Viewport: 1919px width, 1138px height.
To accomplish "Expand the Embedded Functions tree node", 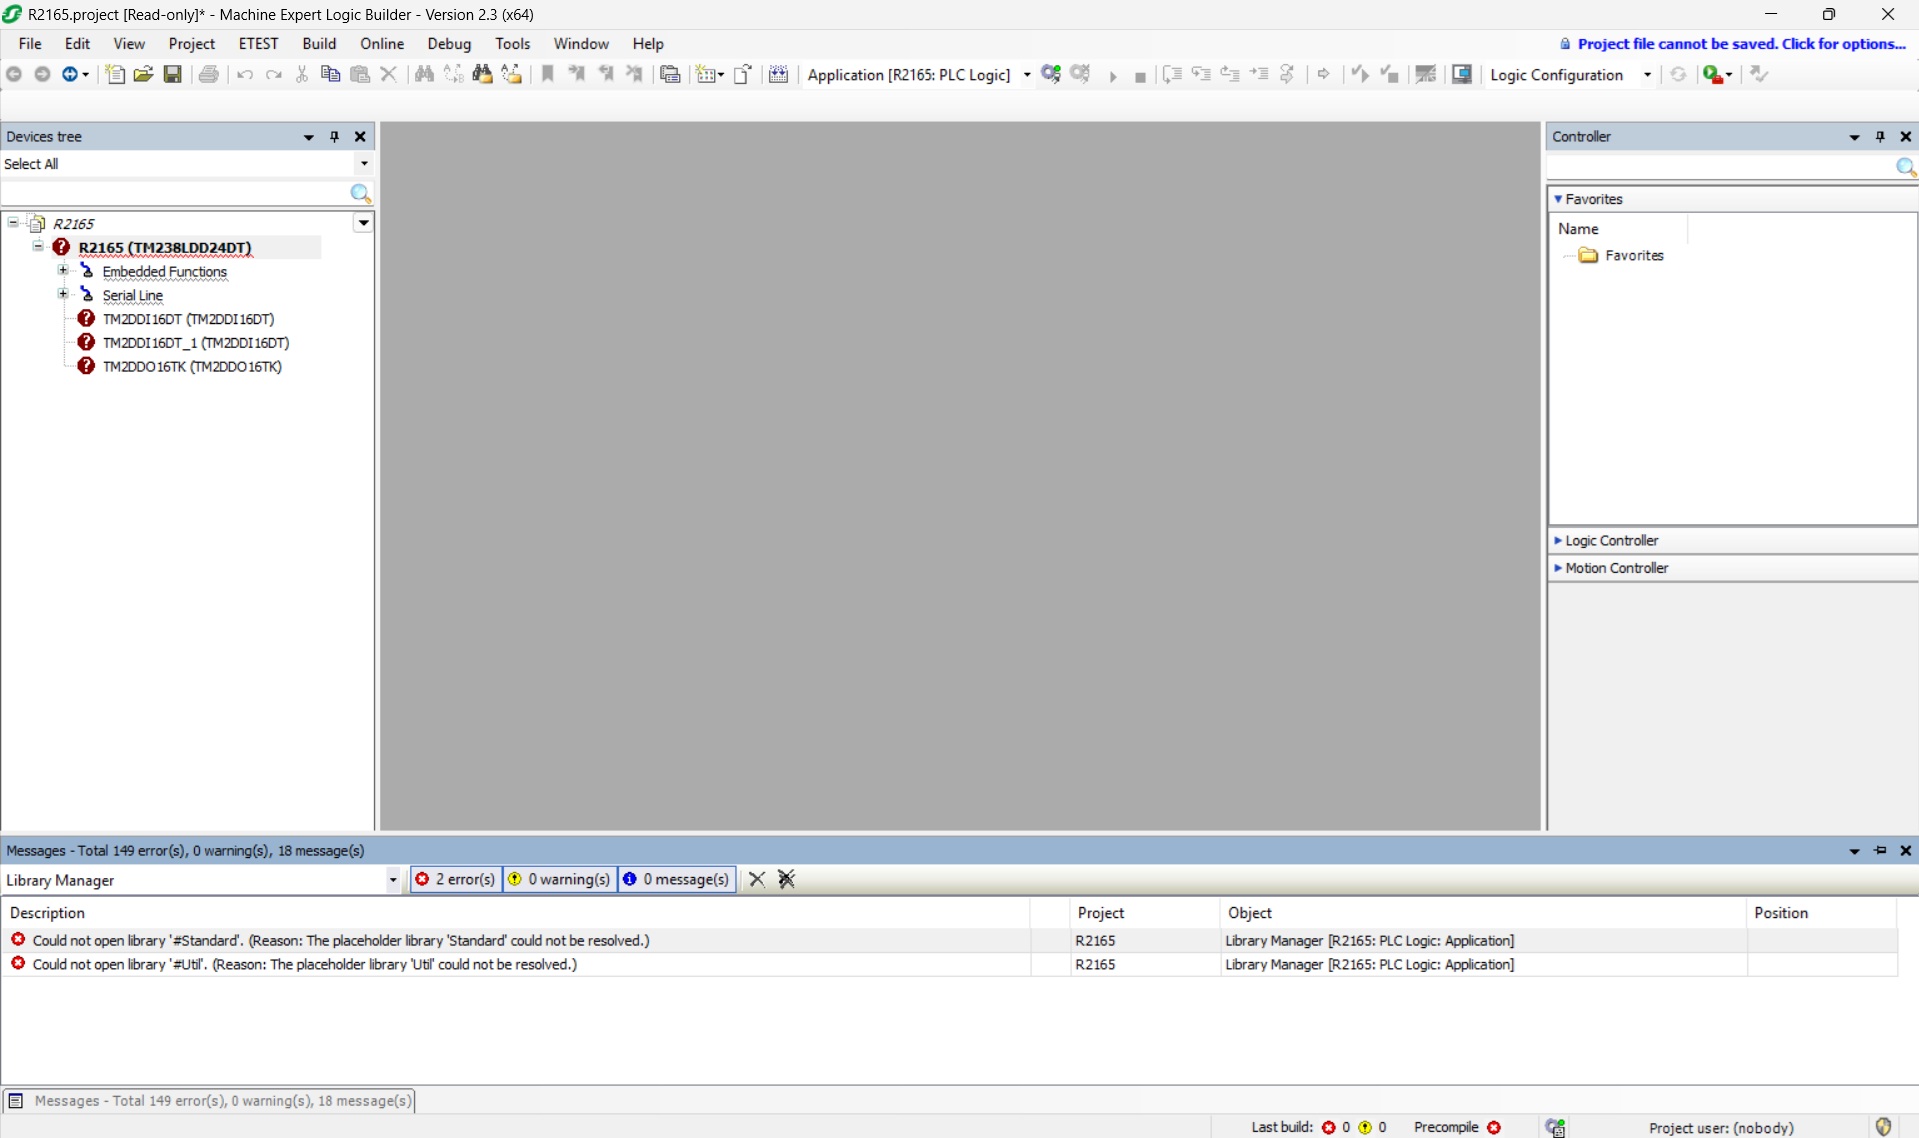I will [63, 271].
